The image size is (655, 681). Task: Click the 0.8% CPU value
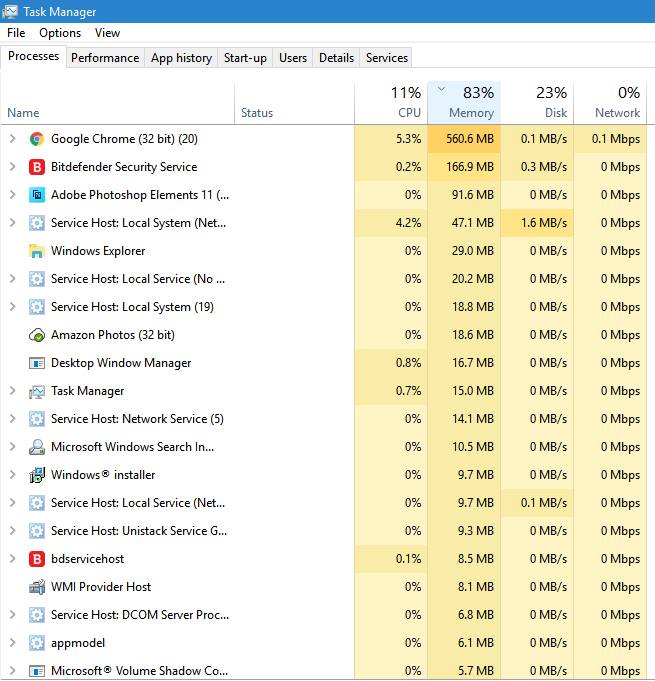408,363
